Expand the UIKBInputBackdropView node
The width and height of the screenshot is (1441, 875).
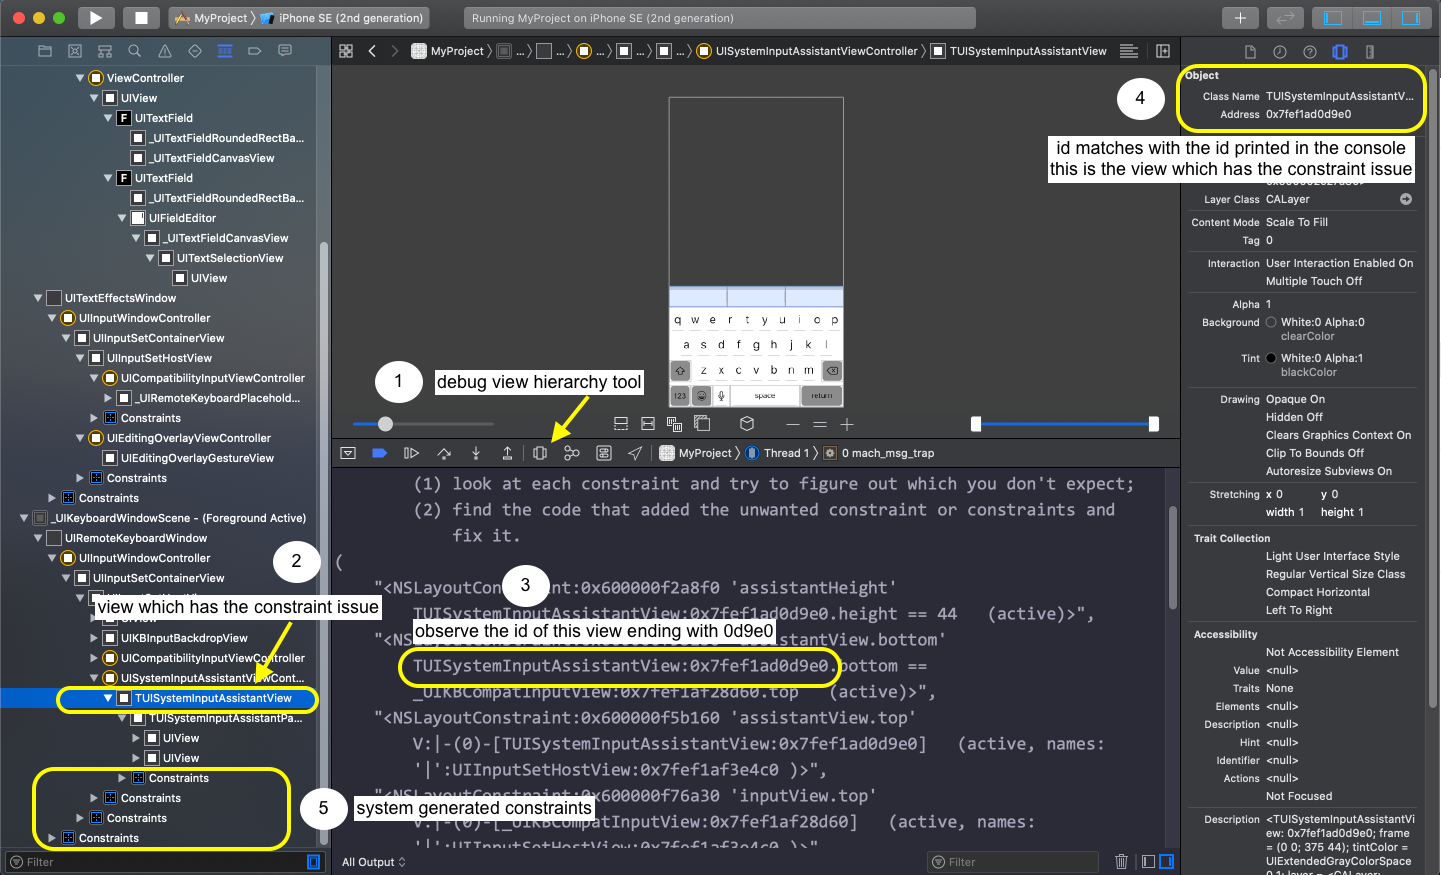coord(94,637)
